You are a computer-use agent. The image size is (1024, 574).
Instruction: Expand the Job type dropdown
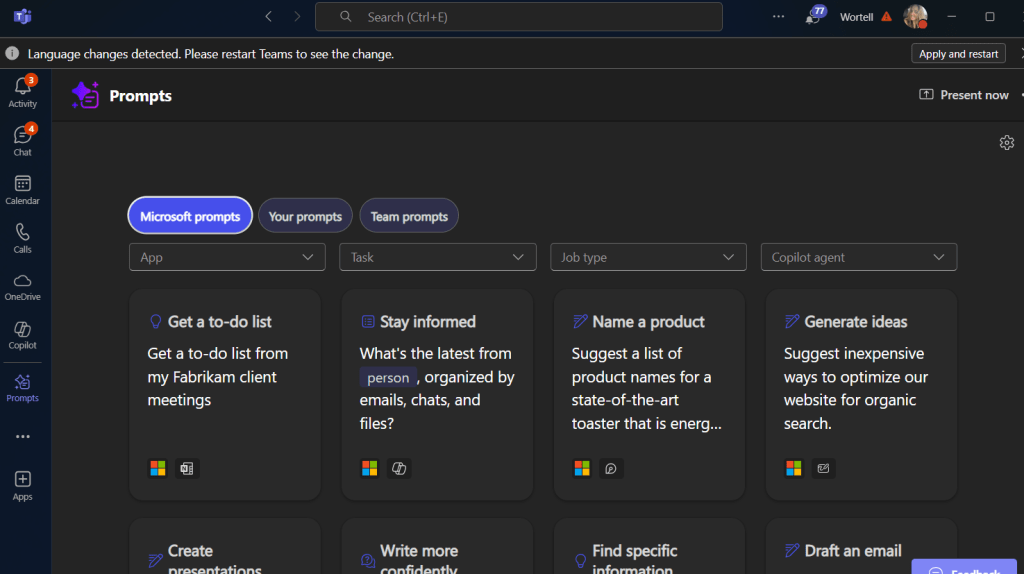(x=648, y=257)
